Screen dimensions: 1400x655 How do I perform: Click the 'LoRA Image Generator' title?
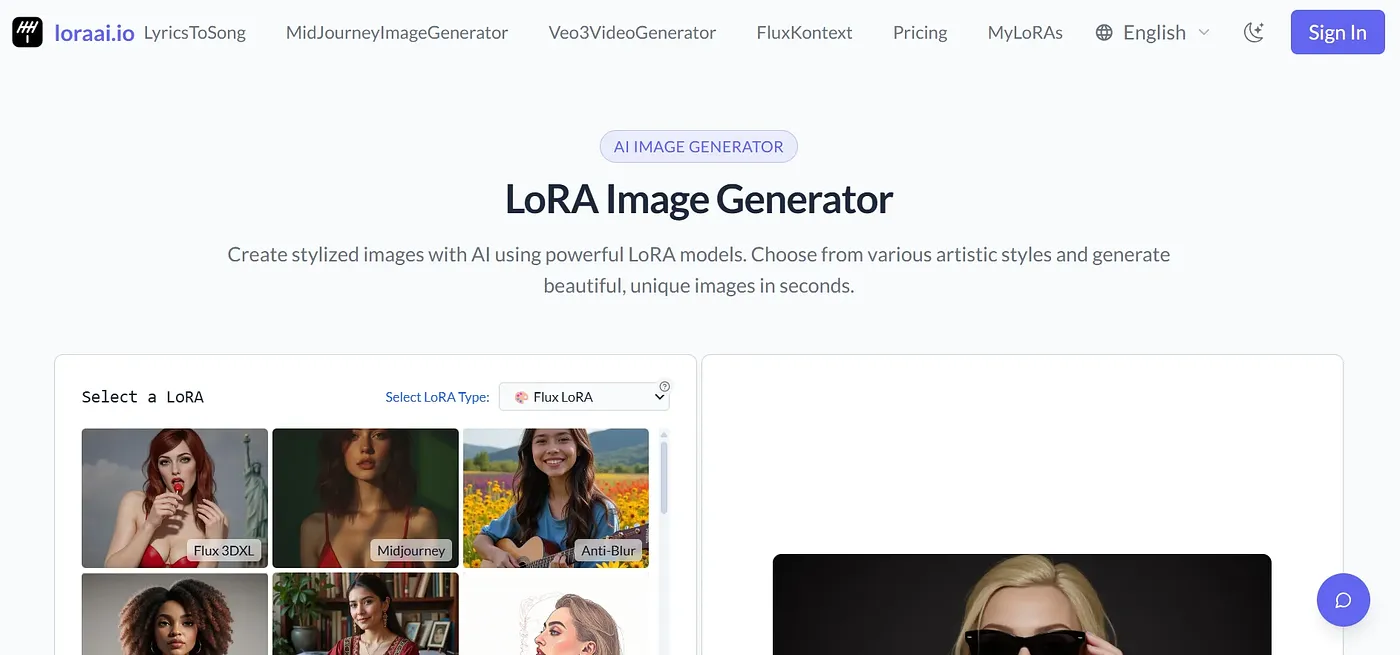click(699, 199)
